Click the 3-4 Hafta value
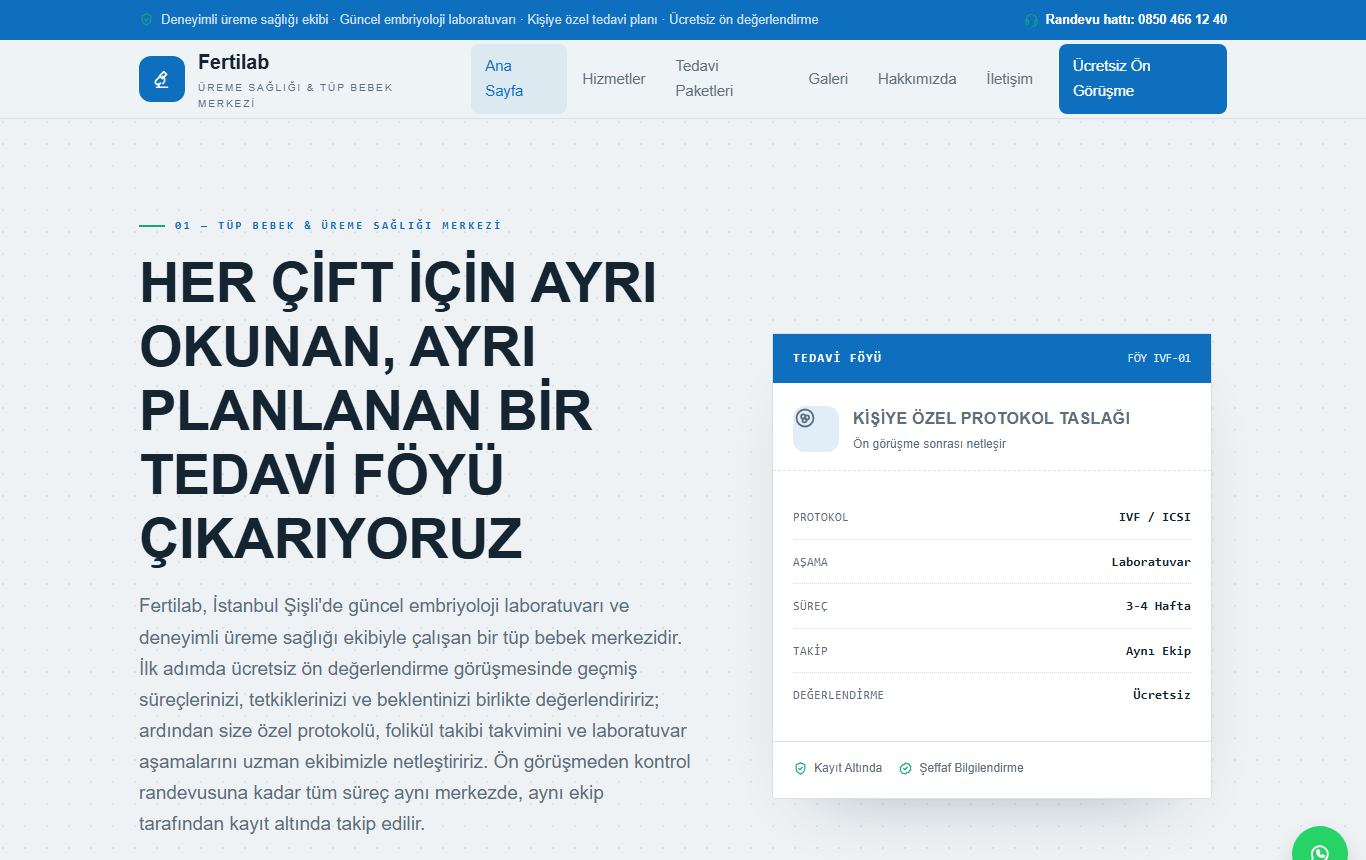This screenshot has width=1366, height=860. [x=1158, y=606]
